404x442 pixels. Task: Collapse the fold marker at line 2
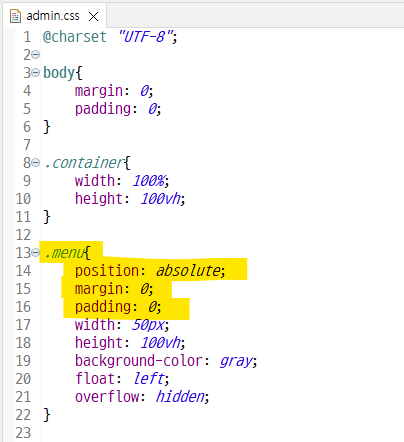coord(36,55)
